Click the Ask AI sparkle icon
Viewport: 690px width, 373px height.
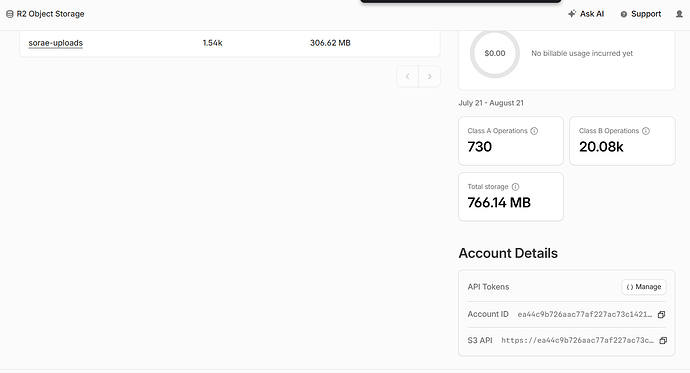point(572,14)
